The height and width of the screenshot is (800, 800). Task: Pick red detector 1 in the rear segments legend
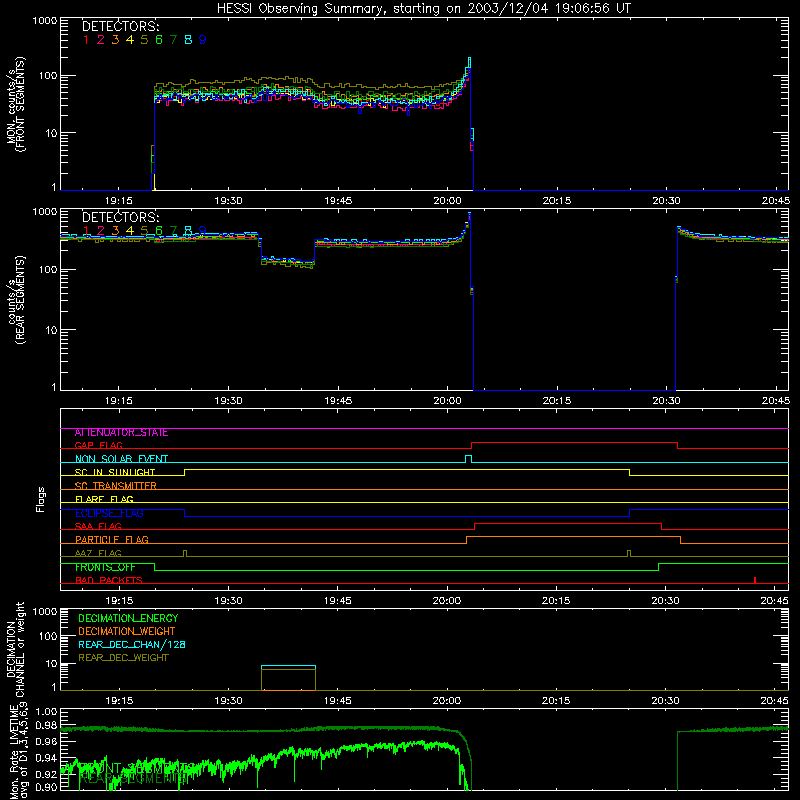click(86, 231)
